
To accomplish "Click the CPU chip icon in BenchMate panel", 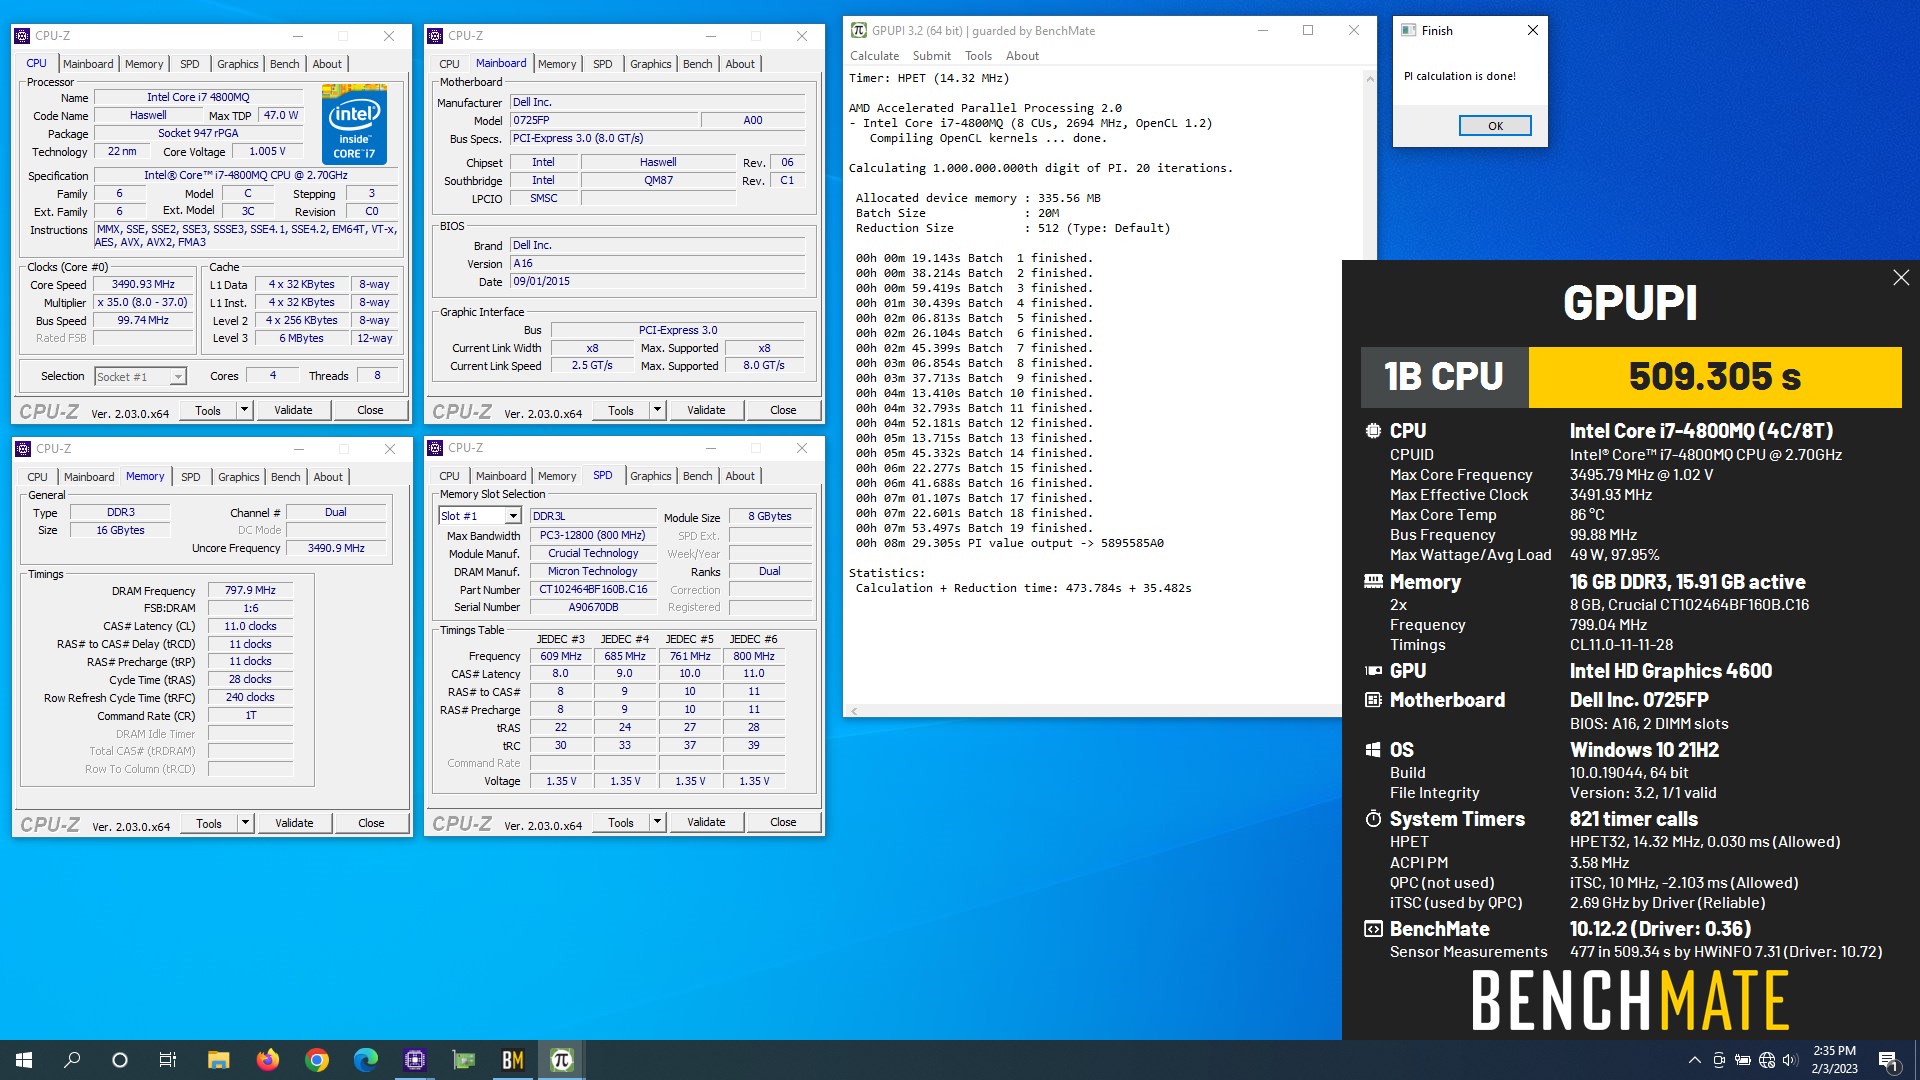I will click(x=1373, y=431).
